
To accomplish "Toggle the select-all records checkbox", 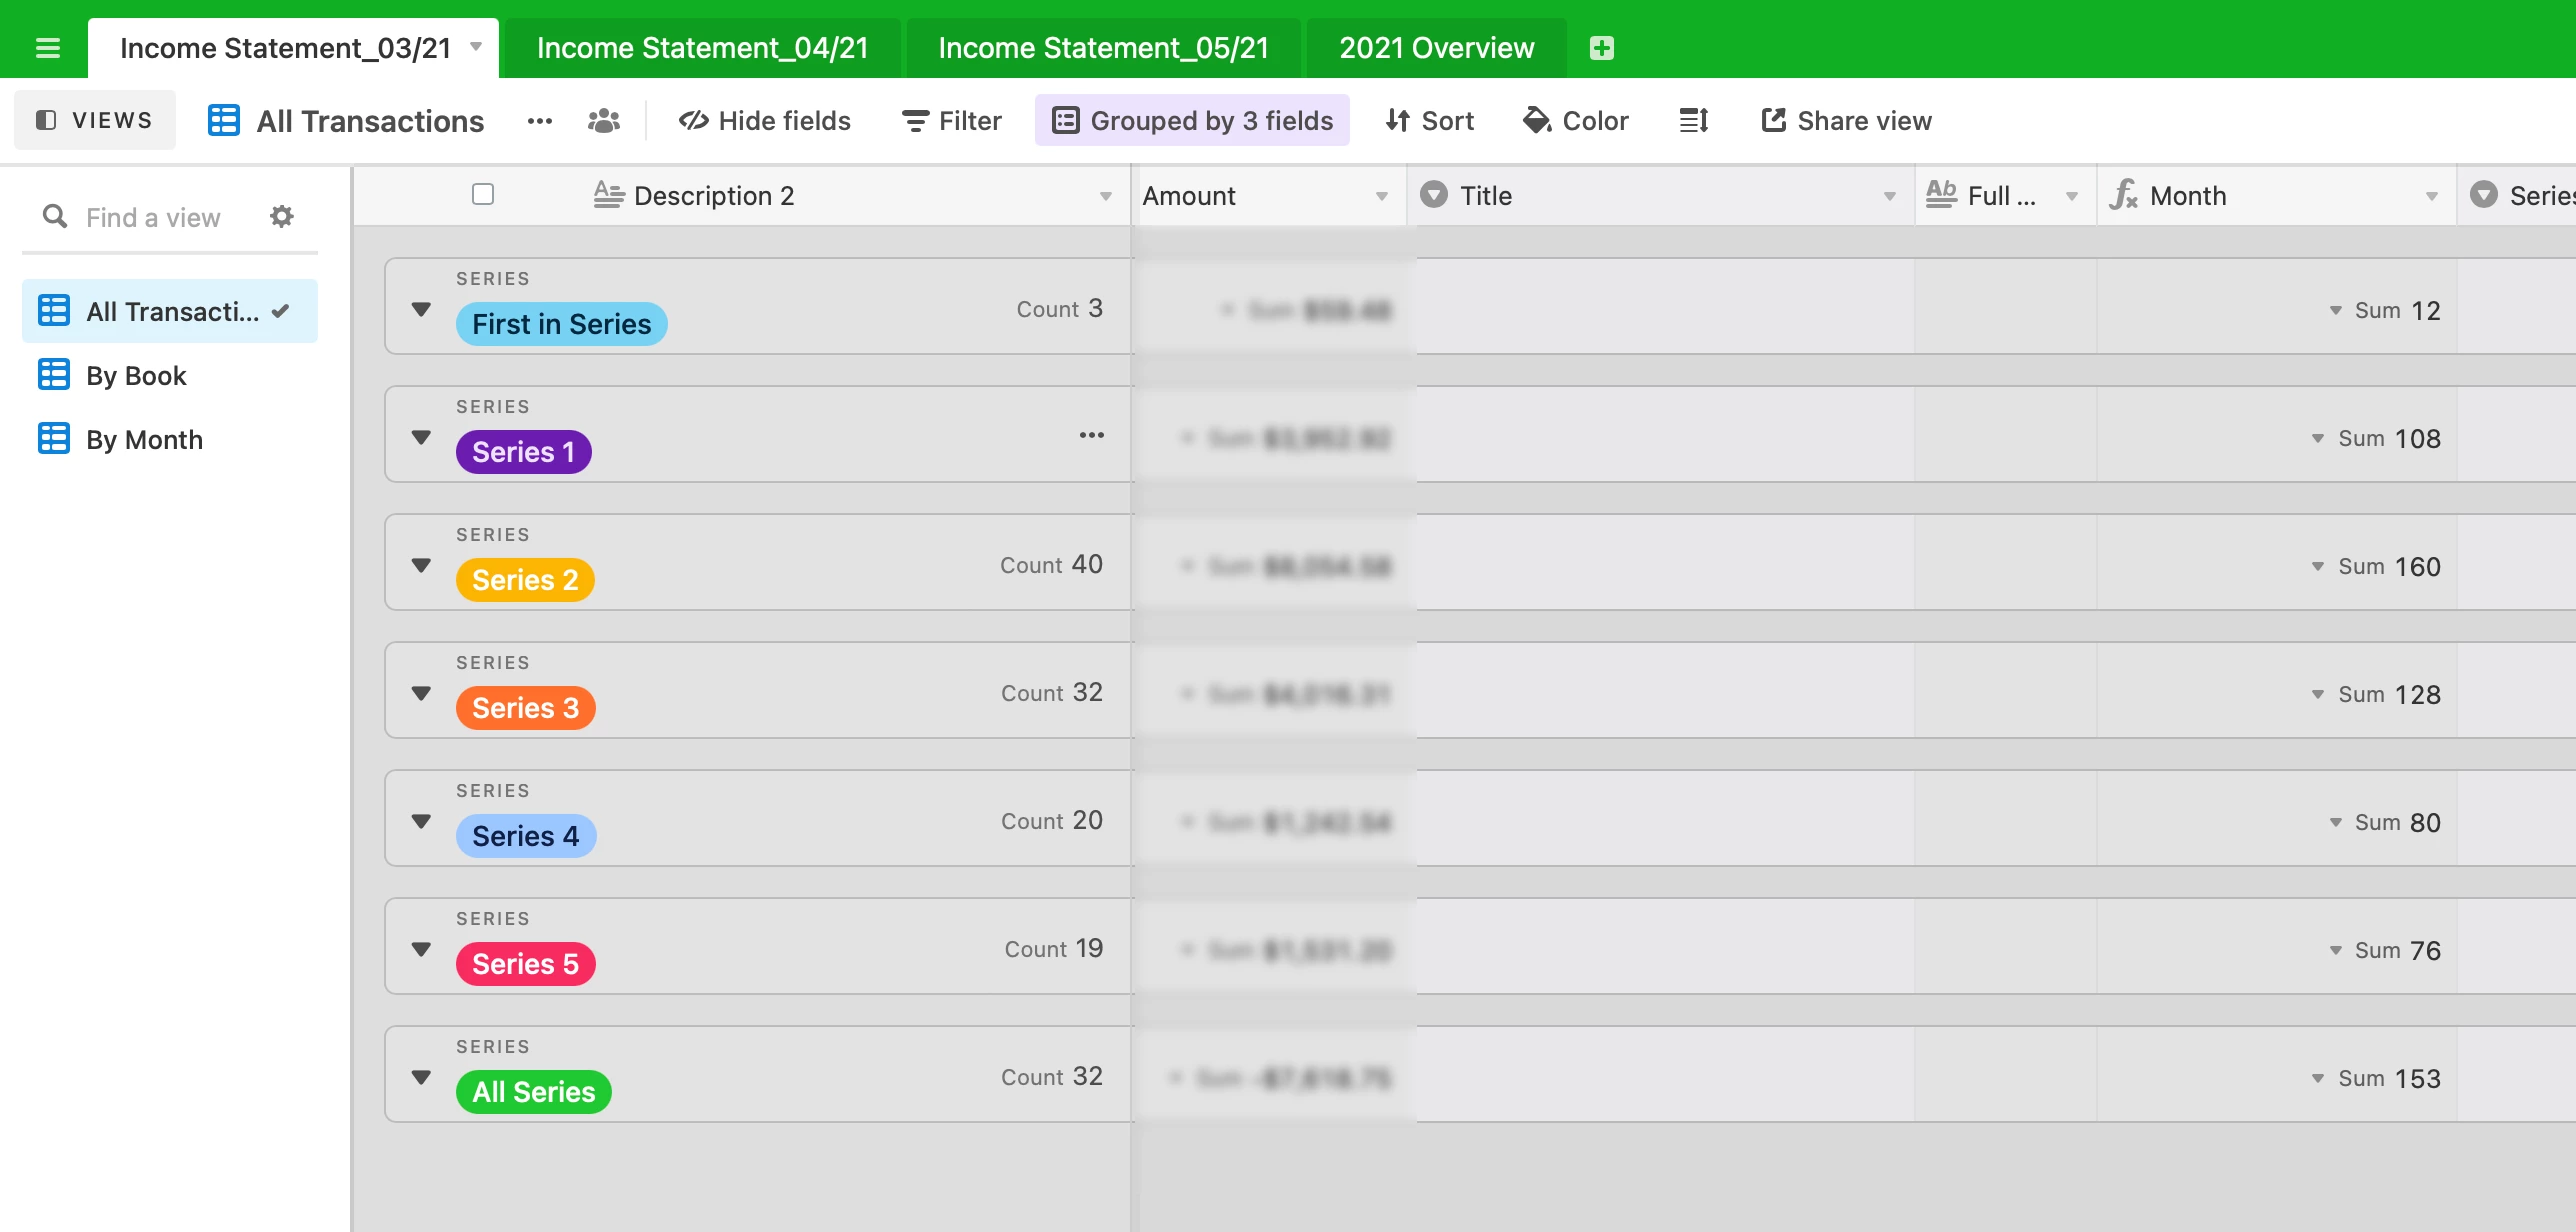I will click(x=483, y=194).
